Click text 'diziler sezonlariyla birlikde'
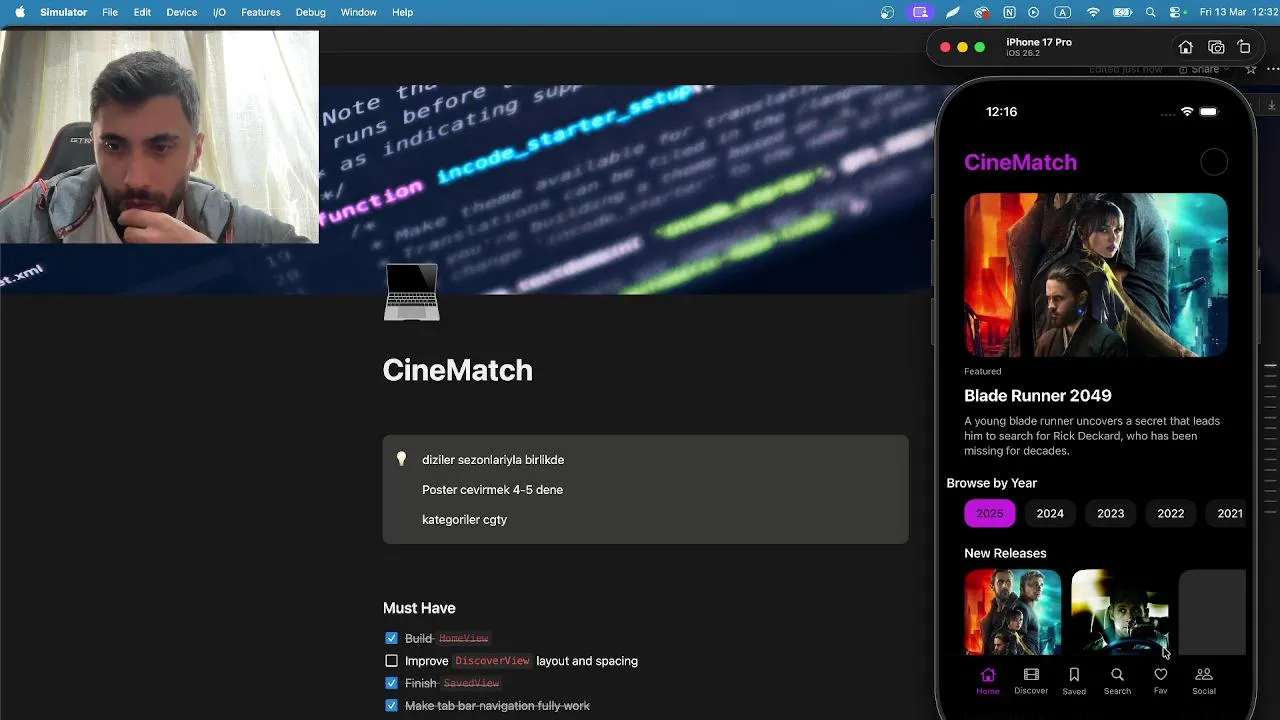The image size is (1280, 720). pyautogui.click(x=493, y=460)
